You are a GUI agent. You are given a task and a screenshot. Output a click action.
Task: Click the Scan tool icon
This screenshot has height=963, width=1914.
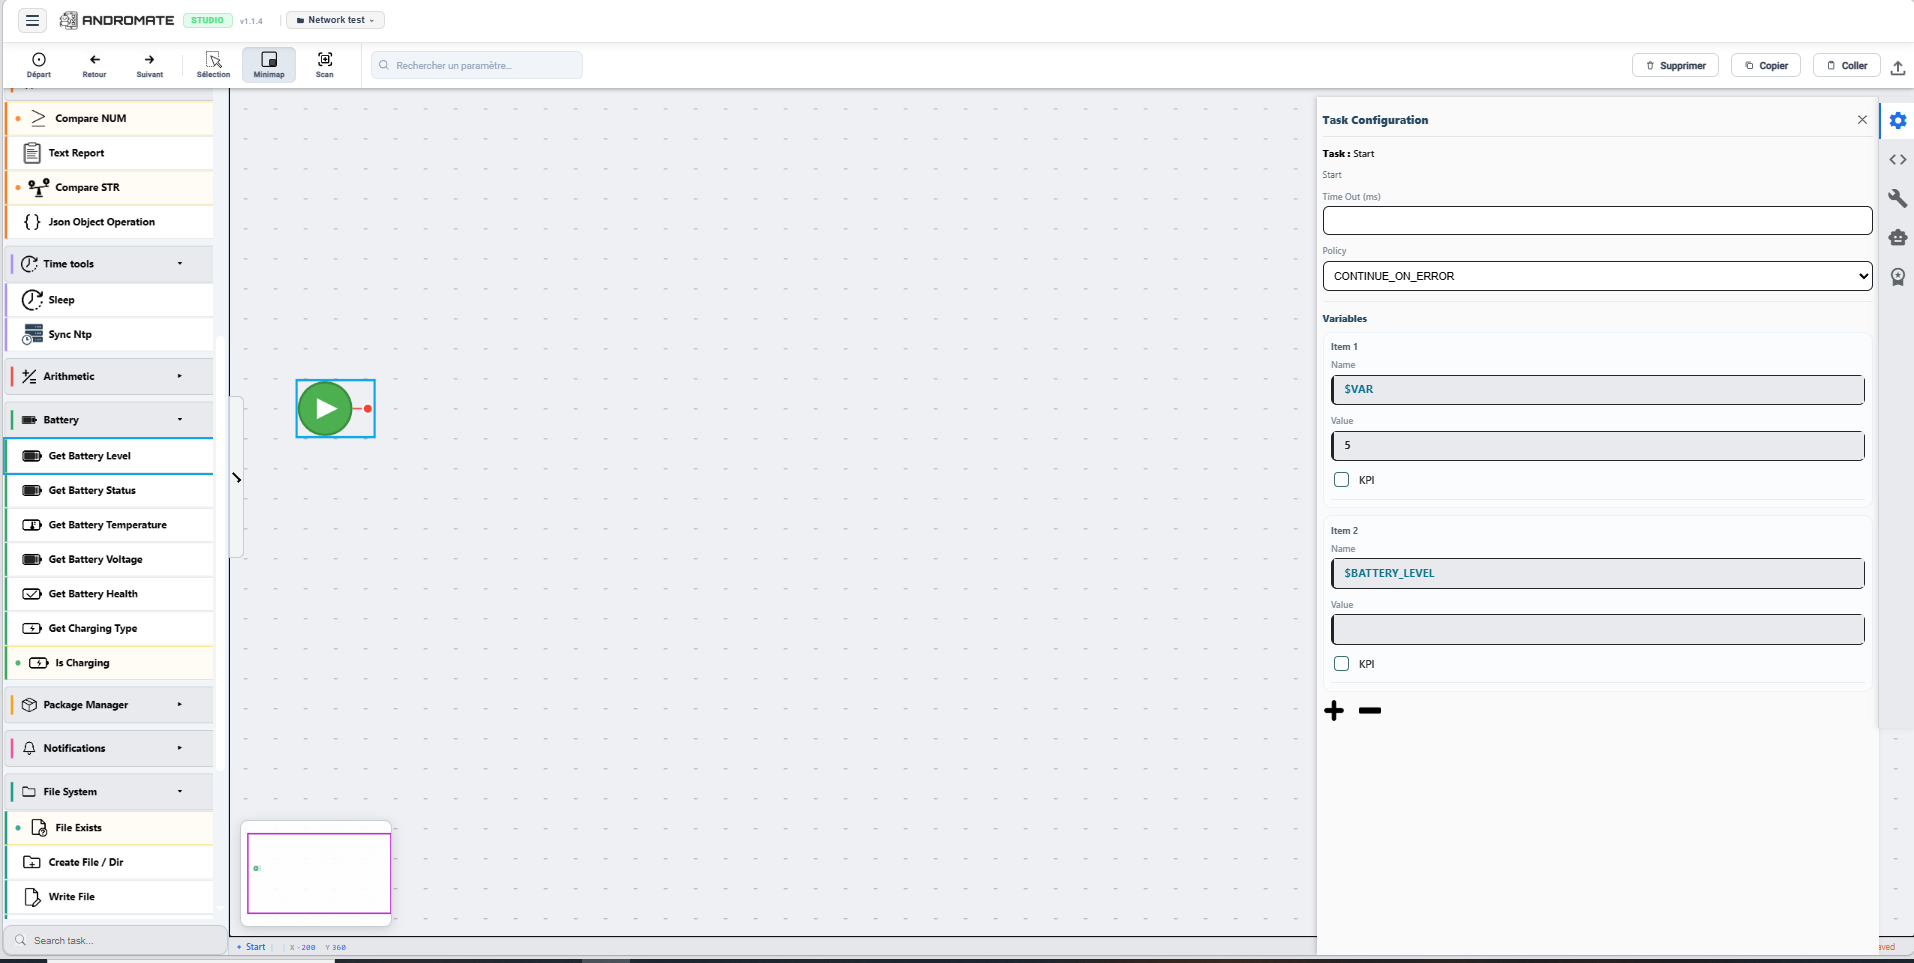[x=325, y=65]
